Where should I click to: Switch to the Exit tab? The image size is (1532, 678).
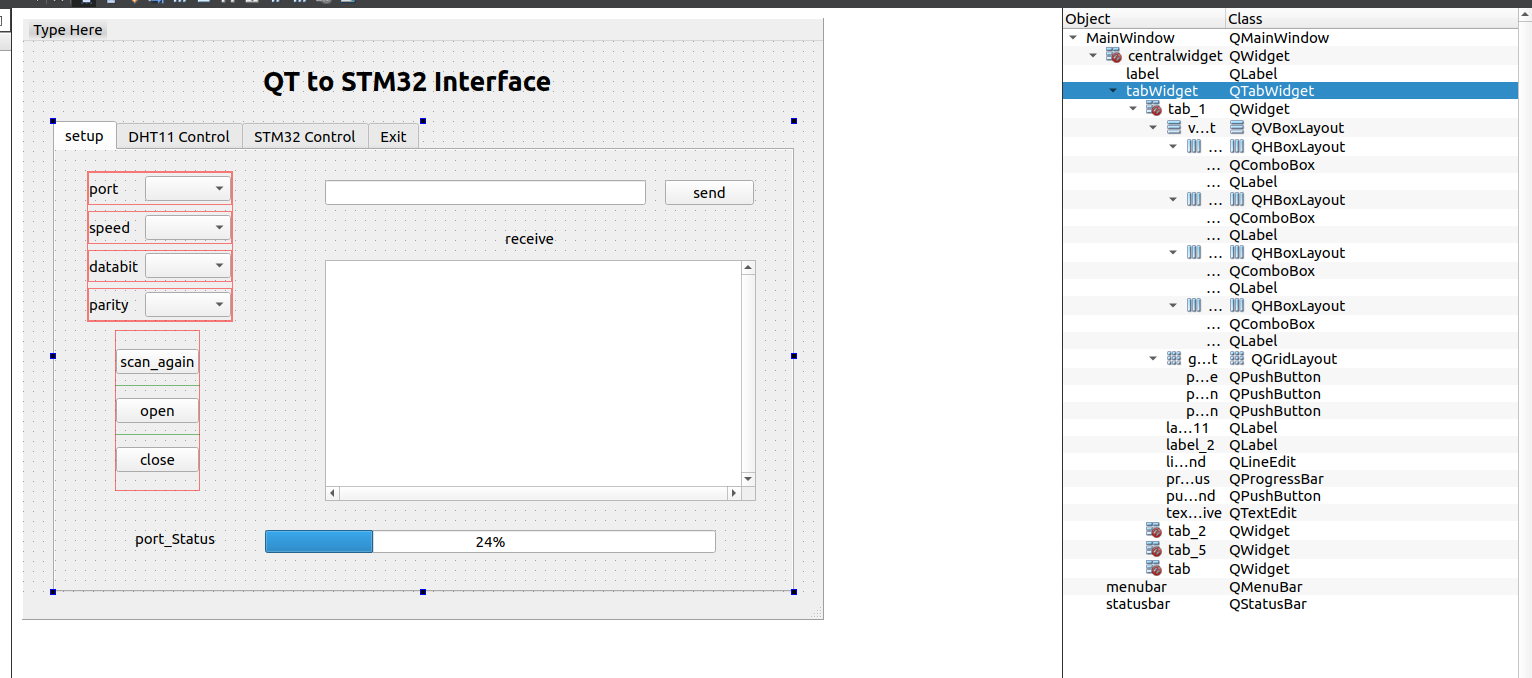click(x=393, y=136)
